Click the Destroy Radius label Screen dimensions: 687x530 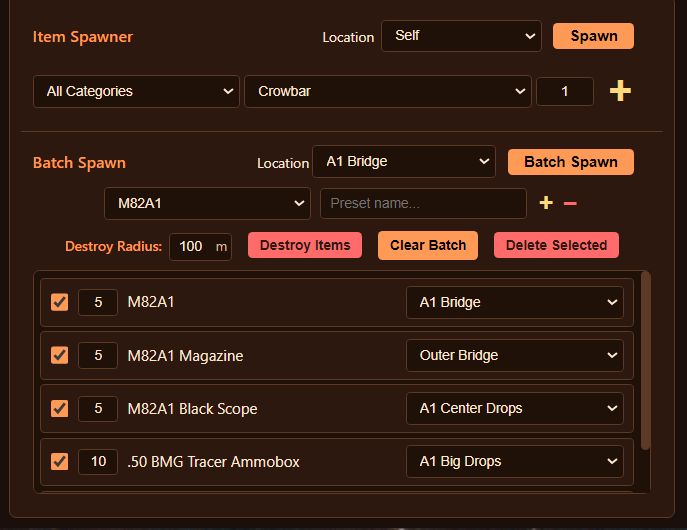coord(113,247)
